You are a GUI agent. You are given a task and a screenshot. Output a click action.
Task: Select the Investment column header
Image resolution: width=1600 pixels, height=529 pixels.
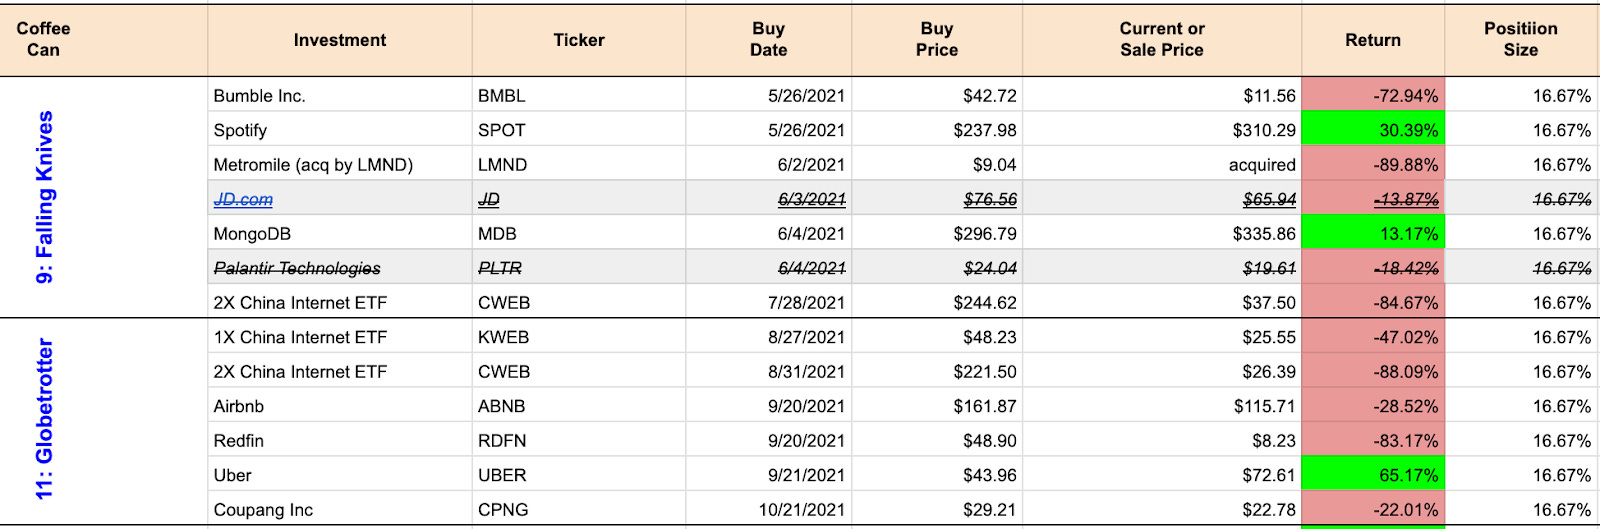[x=339, y=40]
